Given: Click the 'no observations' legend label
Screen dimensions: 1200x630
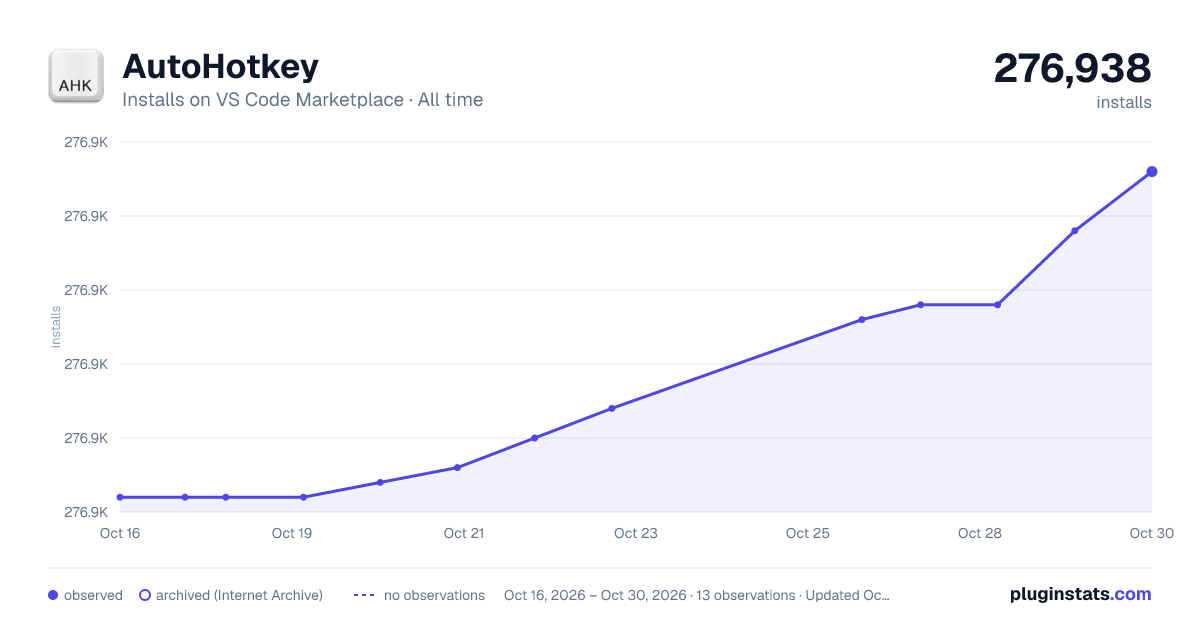Looking at the screenshot, I should tap(434, 595).
